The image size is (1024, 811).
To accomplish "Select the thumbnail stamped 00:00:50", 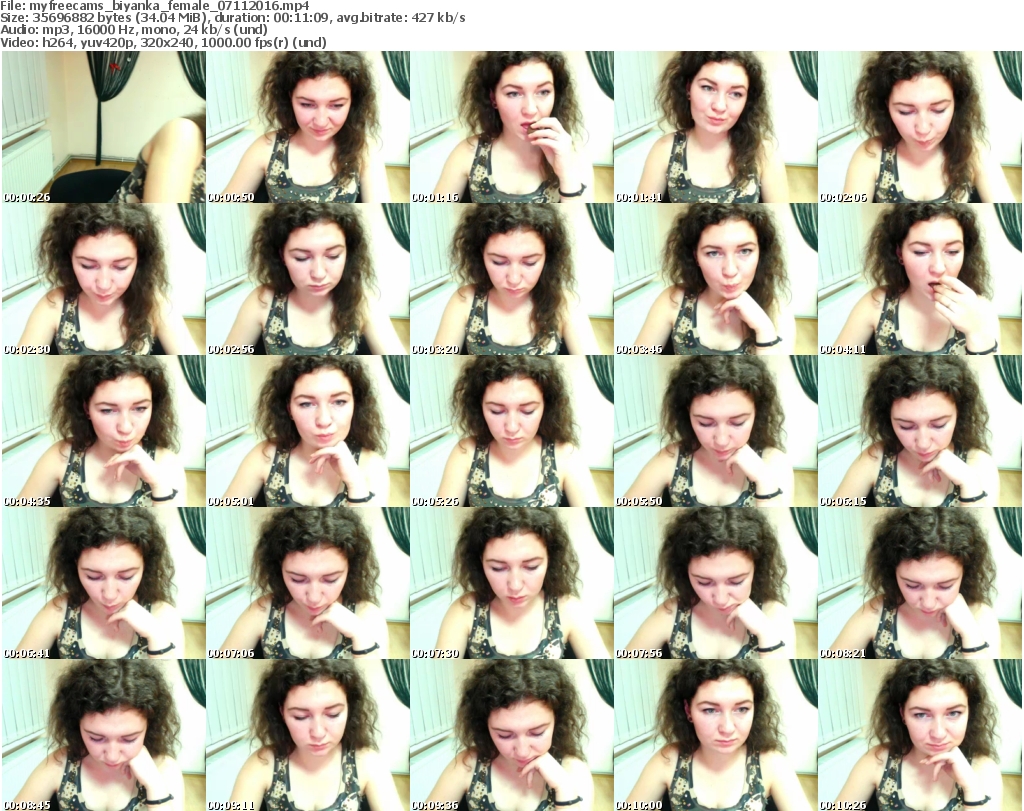I will coord(308,127).
